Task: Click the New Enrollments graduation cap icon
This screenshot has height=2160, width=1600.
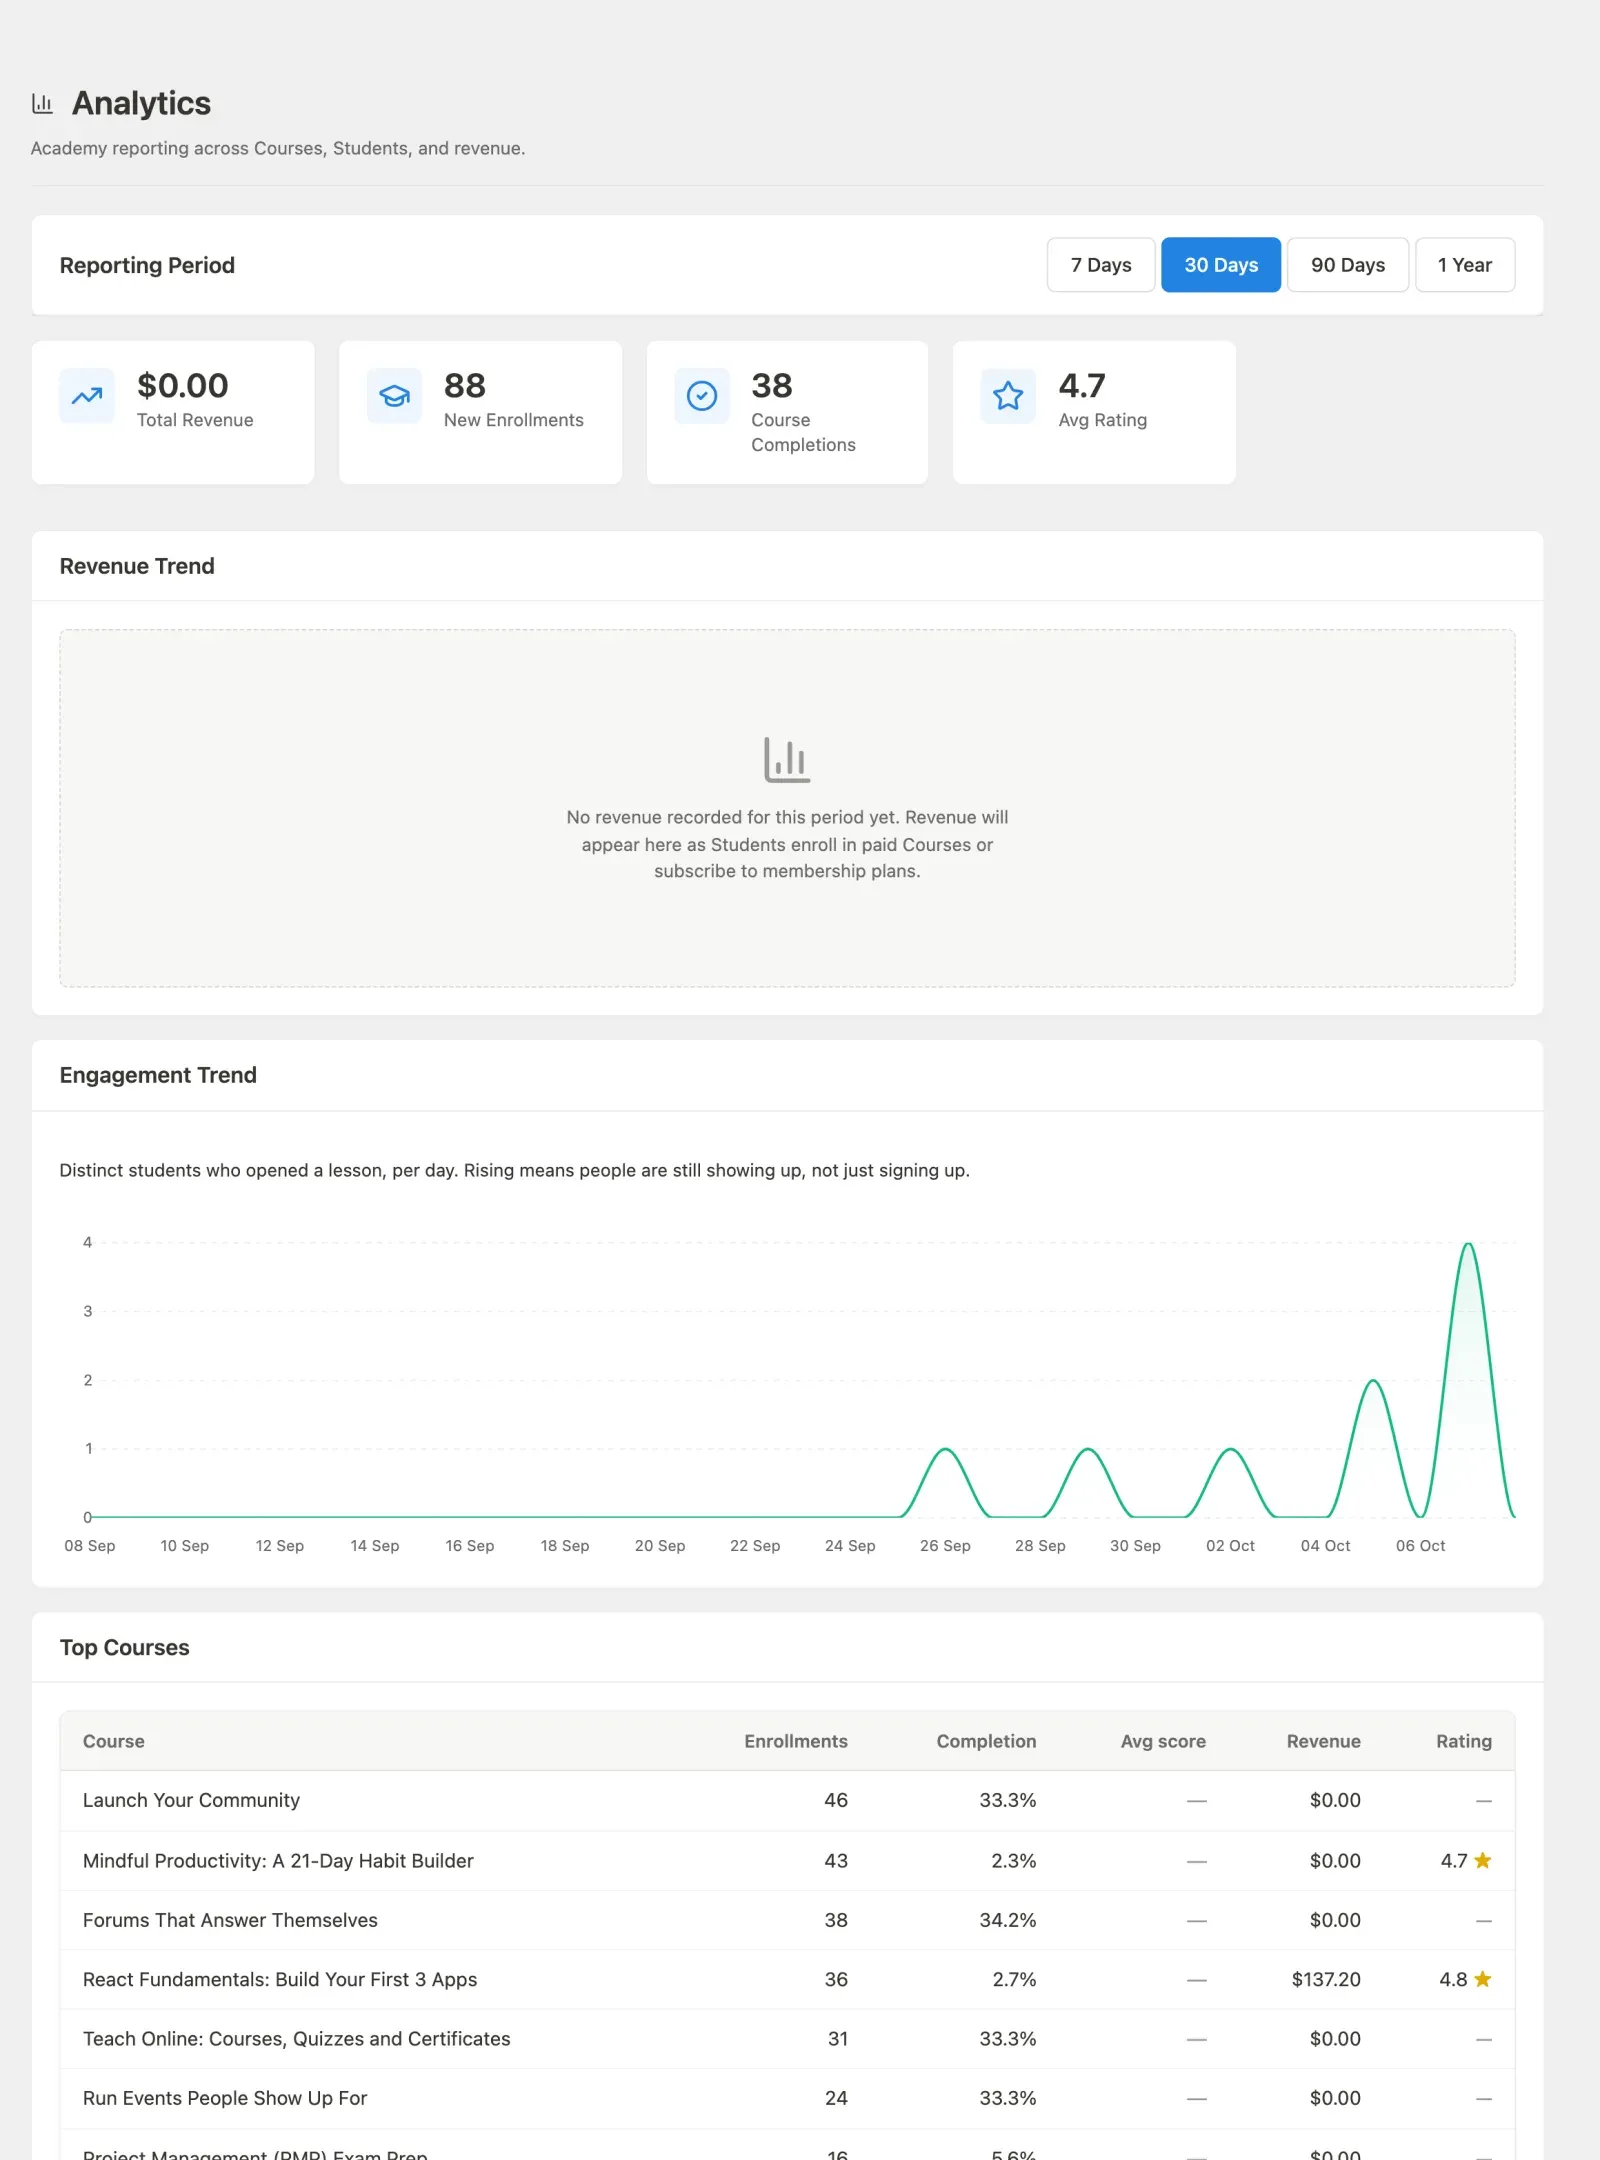Action: tap(394, 396)
